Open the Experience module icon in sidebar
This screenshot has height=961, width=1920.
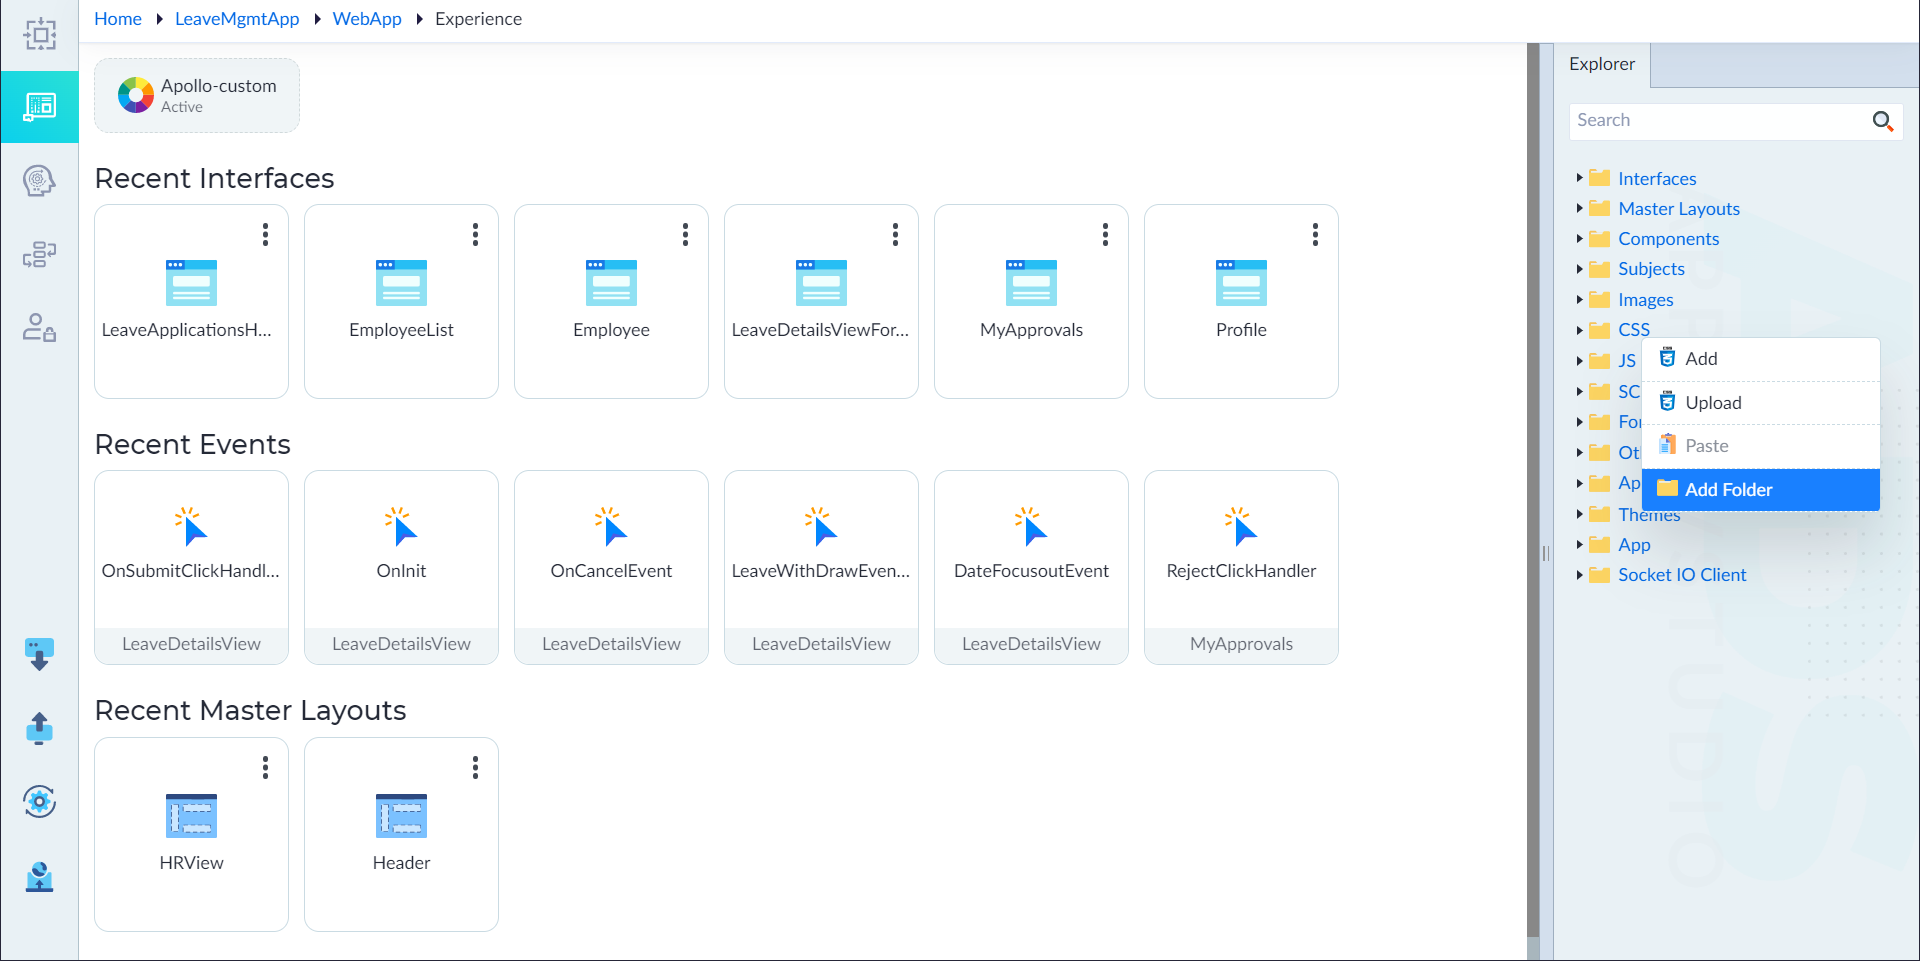pos(39,107)
